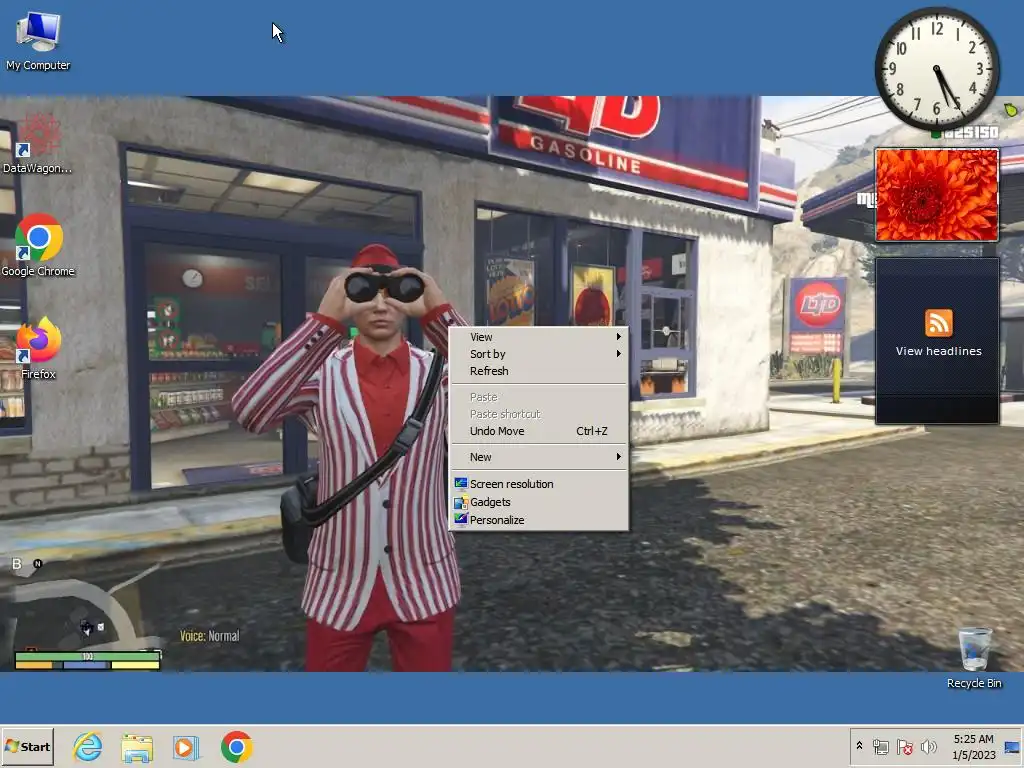Select the DataWagon desktop shortcut
Screen dimensions: 1024x768
tap(37, 144)
